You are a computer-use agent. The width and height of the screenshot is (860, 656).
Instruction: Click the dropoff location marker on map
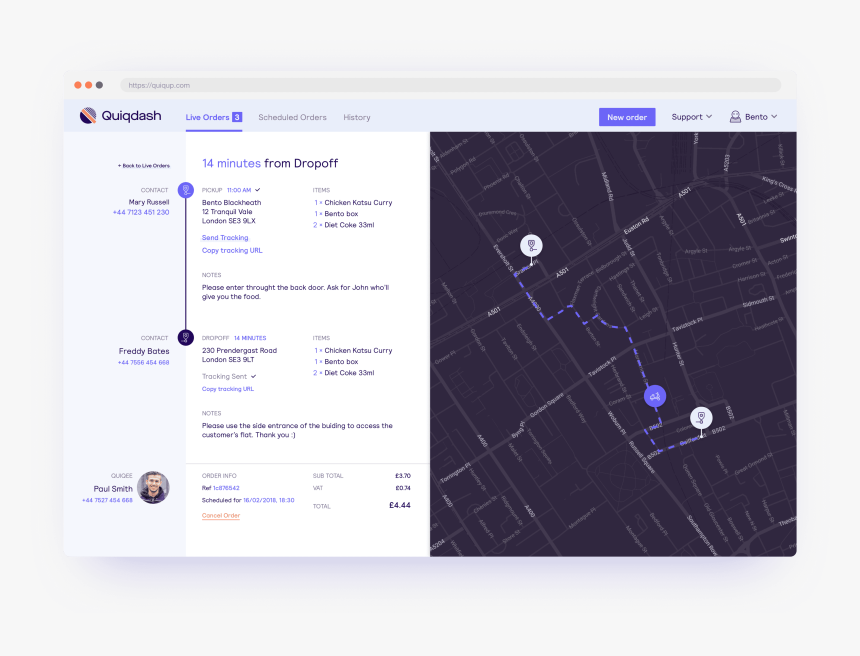pos(701,418)
